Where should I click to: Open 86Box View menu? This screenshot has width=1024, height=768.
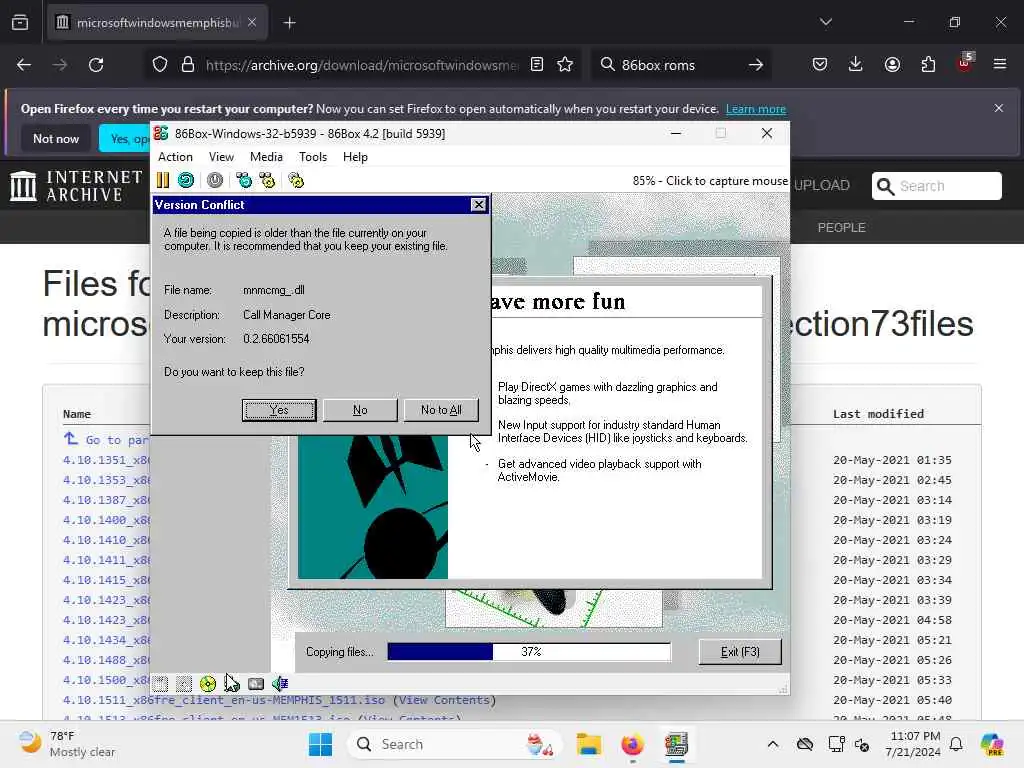pyautogui.click(x=221, y=157)
